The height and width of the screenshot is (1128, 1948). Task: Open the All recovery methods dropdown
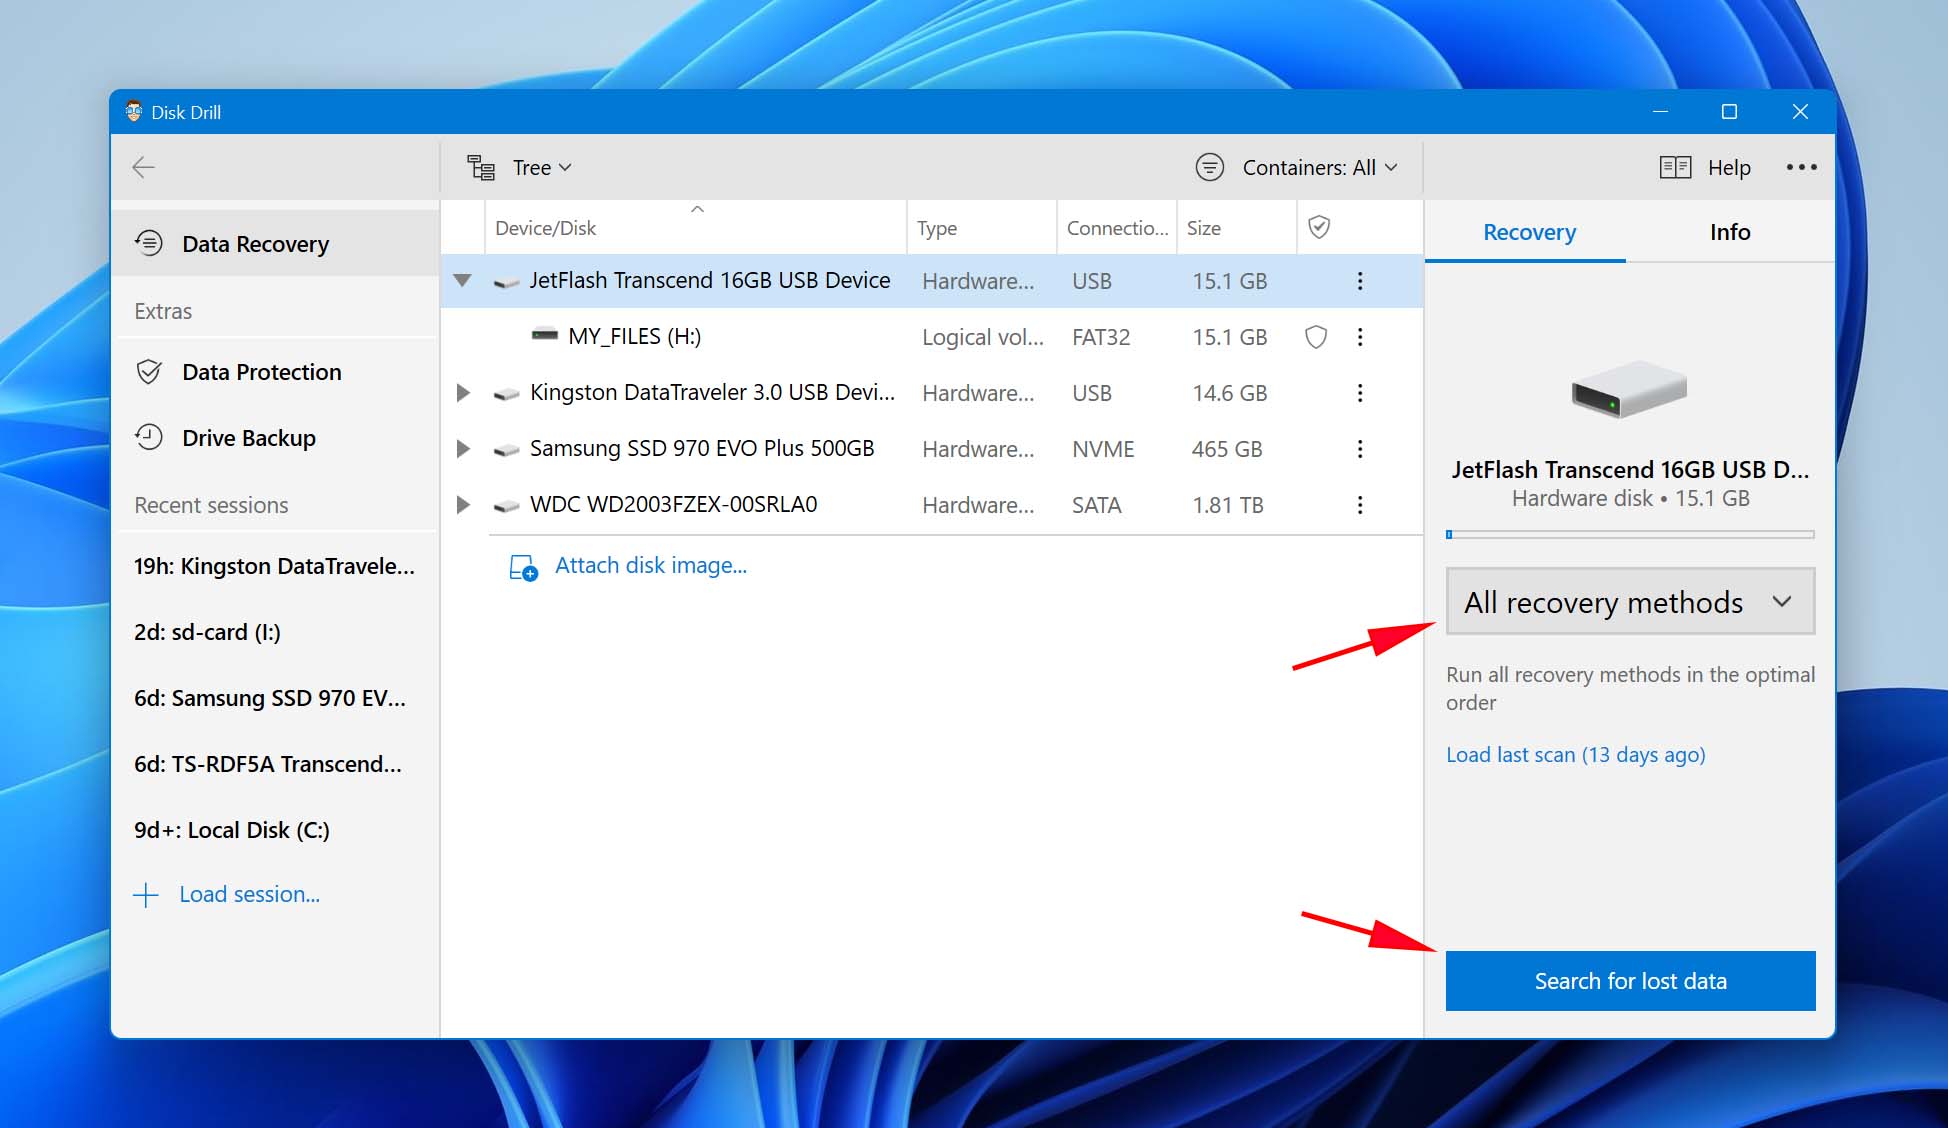[x=1630, y=602]
